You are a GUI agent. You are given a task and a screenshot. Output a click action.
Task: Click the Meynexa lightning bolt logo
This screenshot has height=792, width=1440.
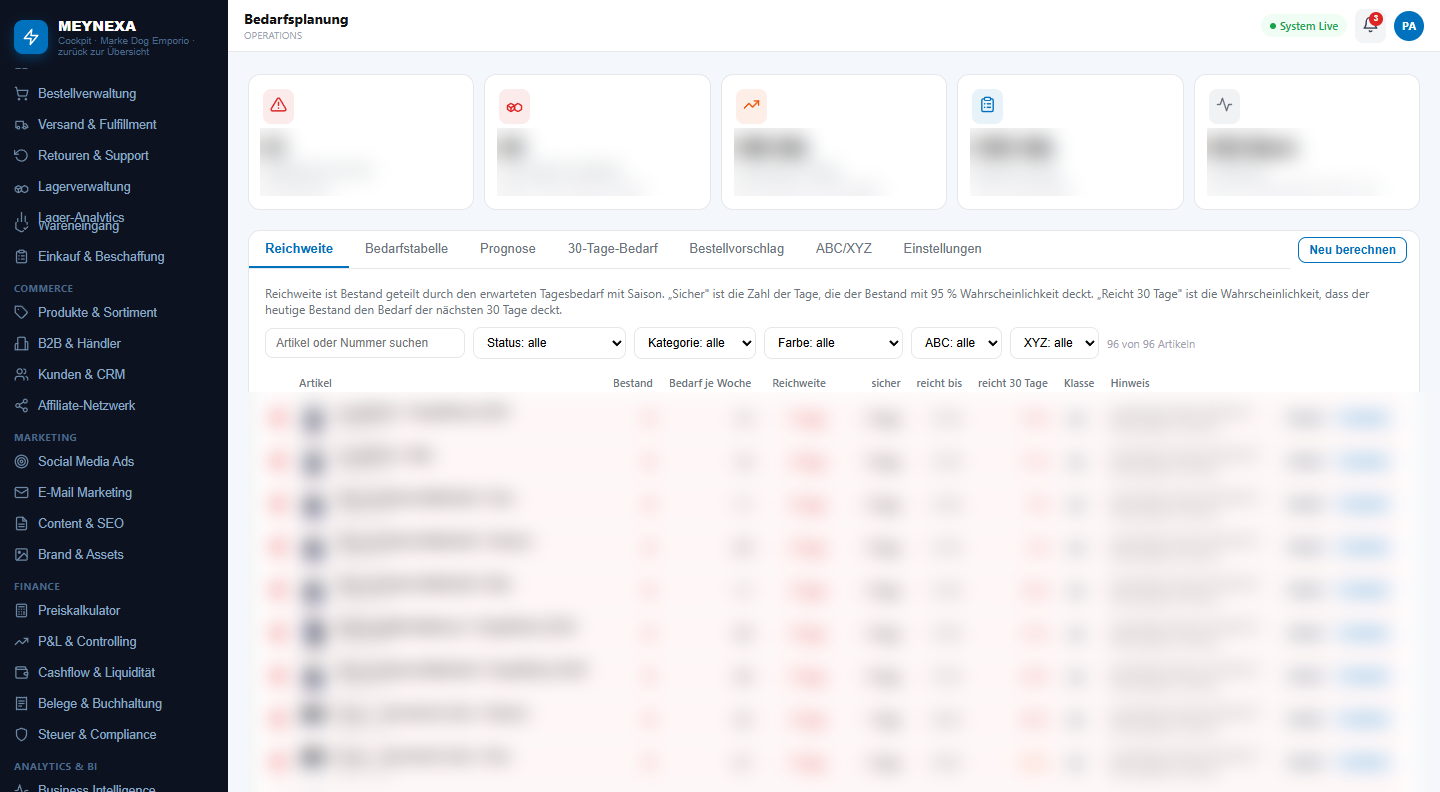point(31,37)
